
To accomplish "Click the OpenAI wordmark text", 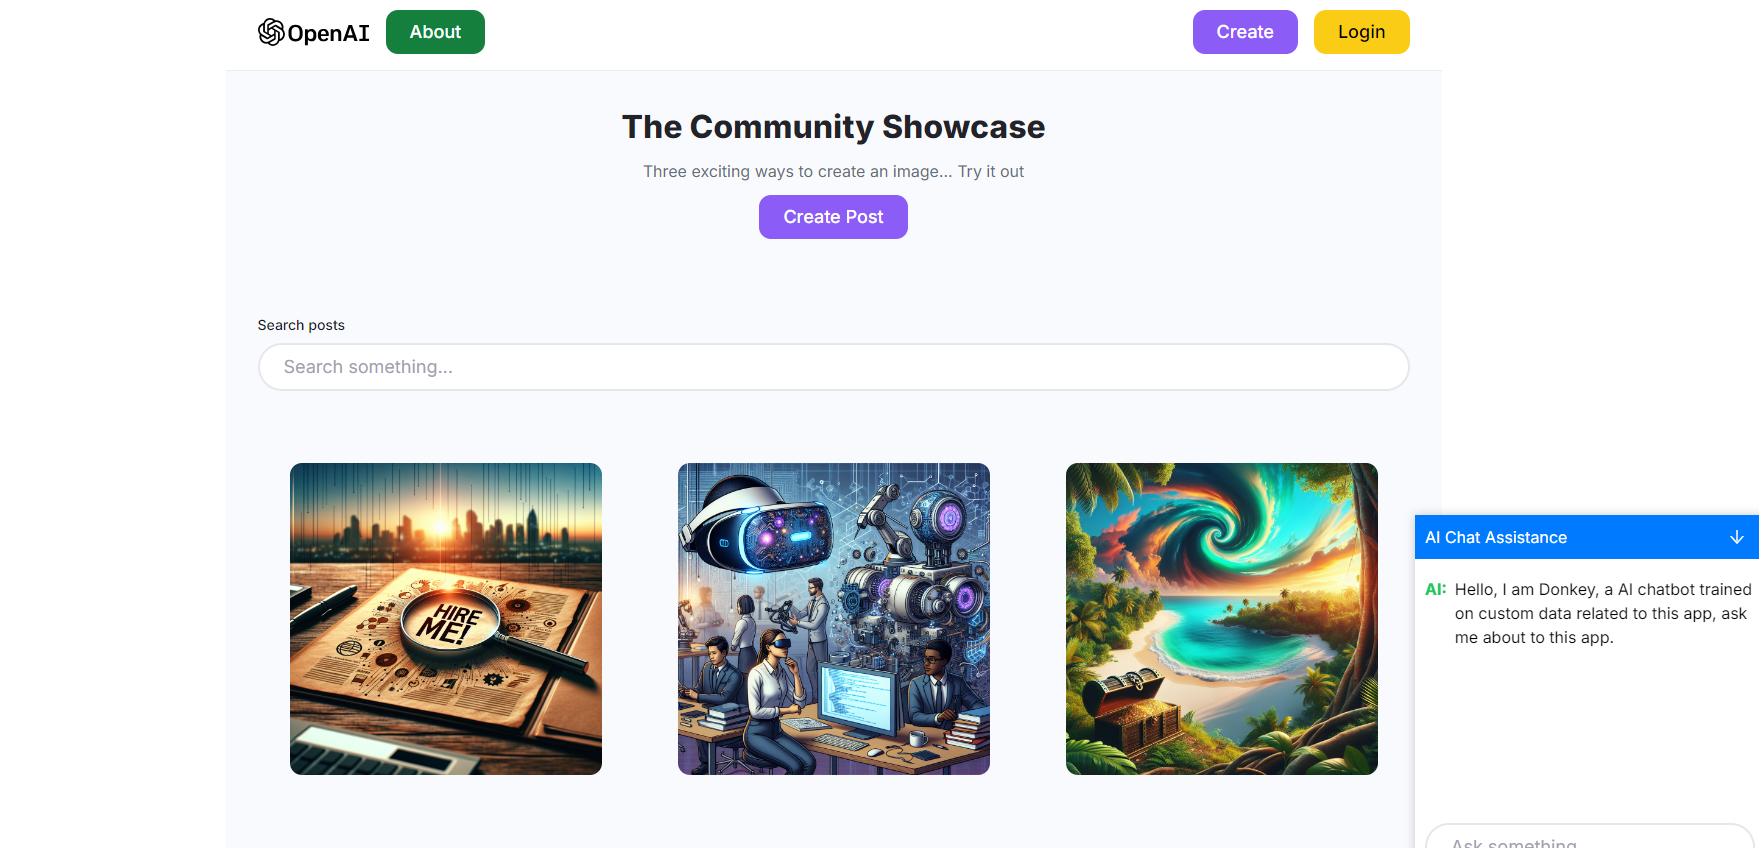I will tap(328, 33).
